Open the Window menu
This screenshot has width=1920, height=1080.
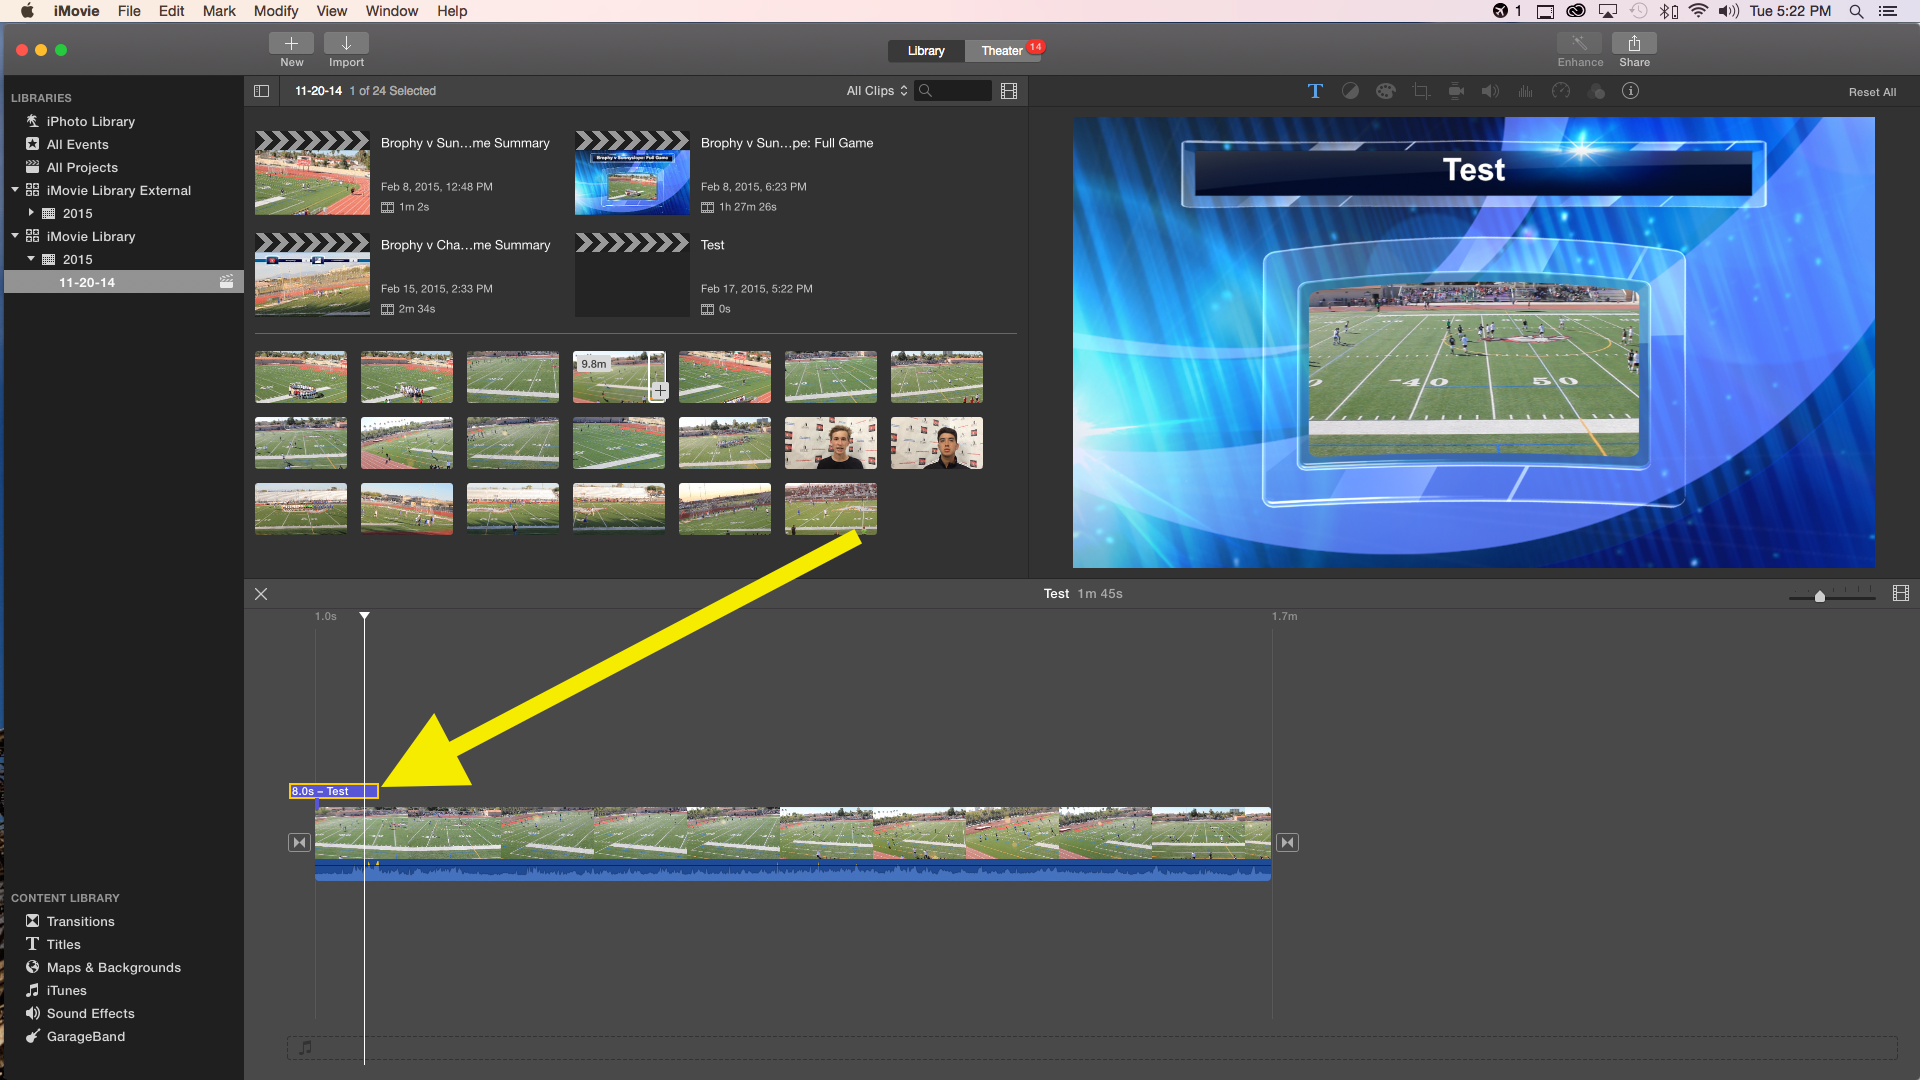click(391, 11)
